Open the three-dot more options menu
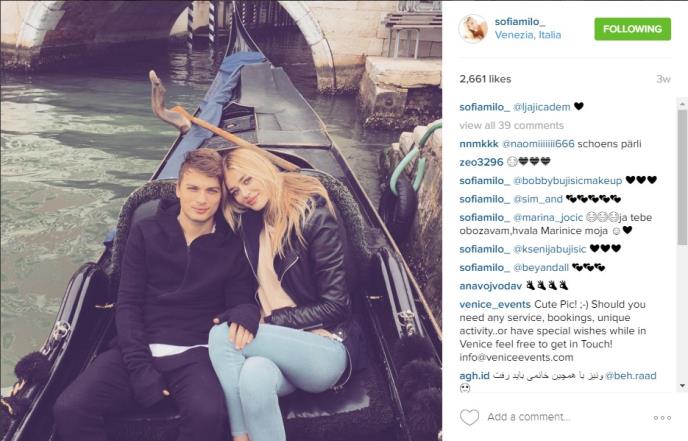 [662, 418]
